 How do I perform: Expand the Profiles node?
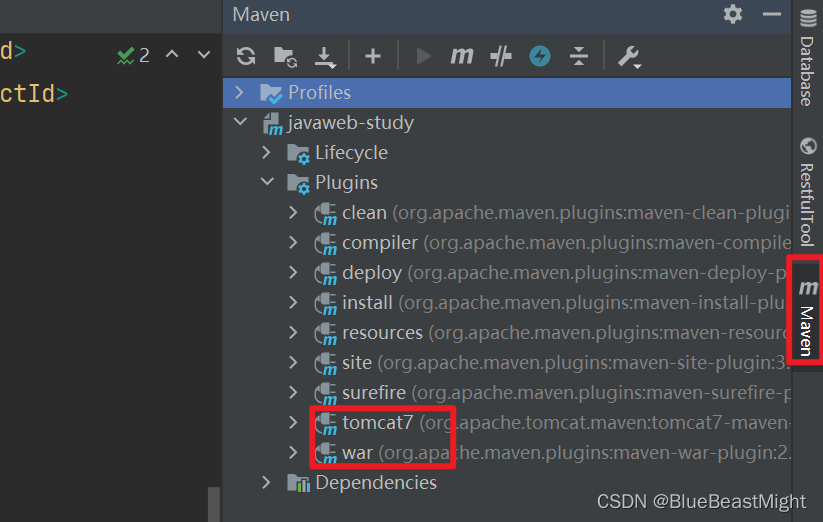click(239, 92)
